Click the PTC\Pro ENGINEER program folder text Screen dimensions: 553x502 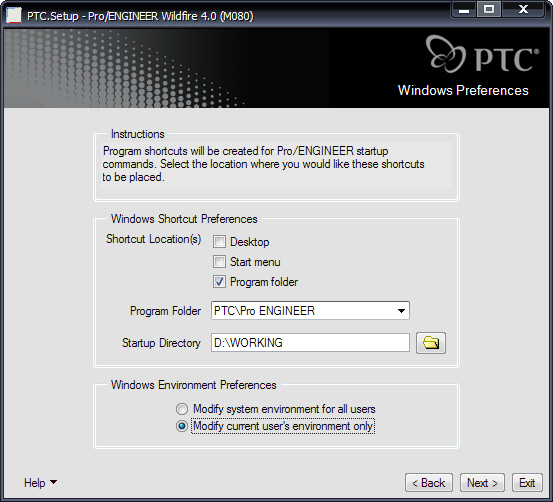coord(264,311)
